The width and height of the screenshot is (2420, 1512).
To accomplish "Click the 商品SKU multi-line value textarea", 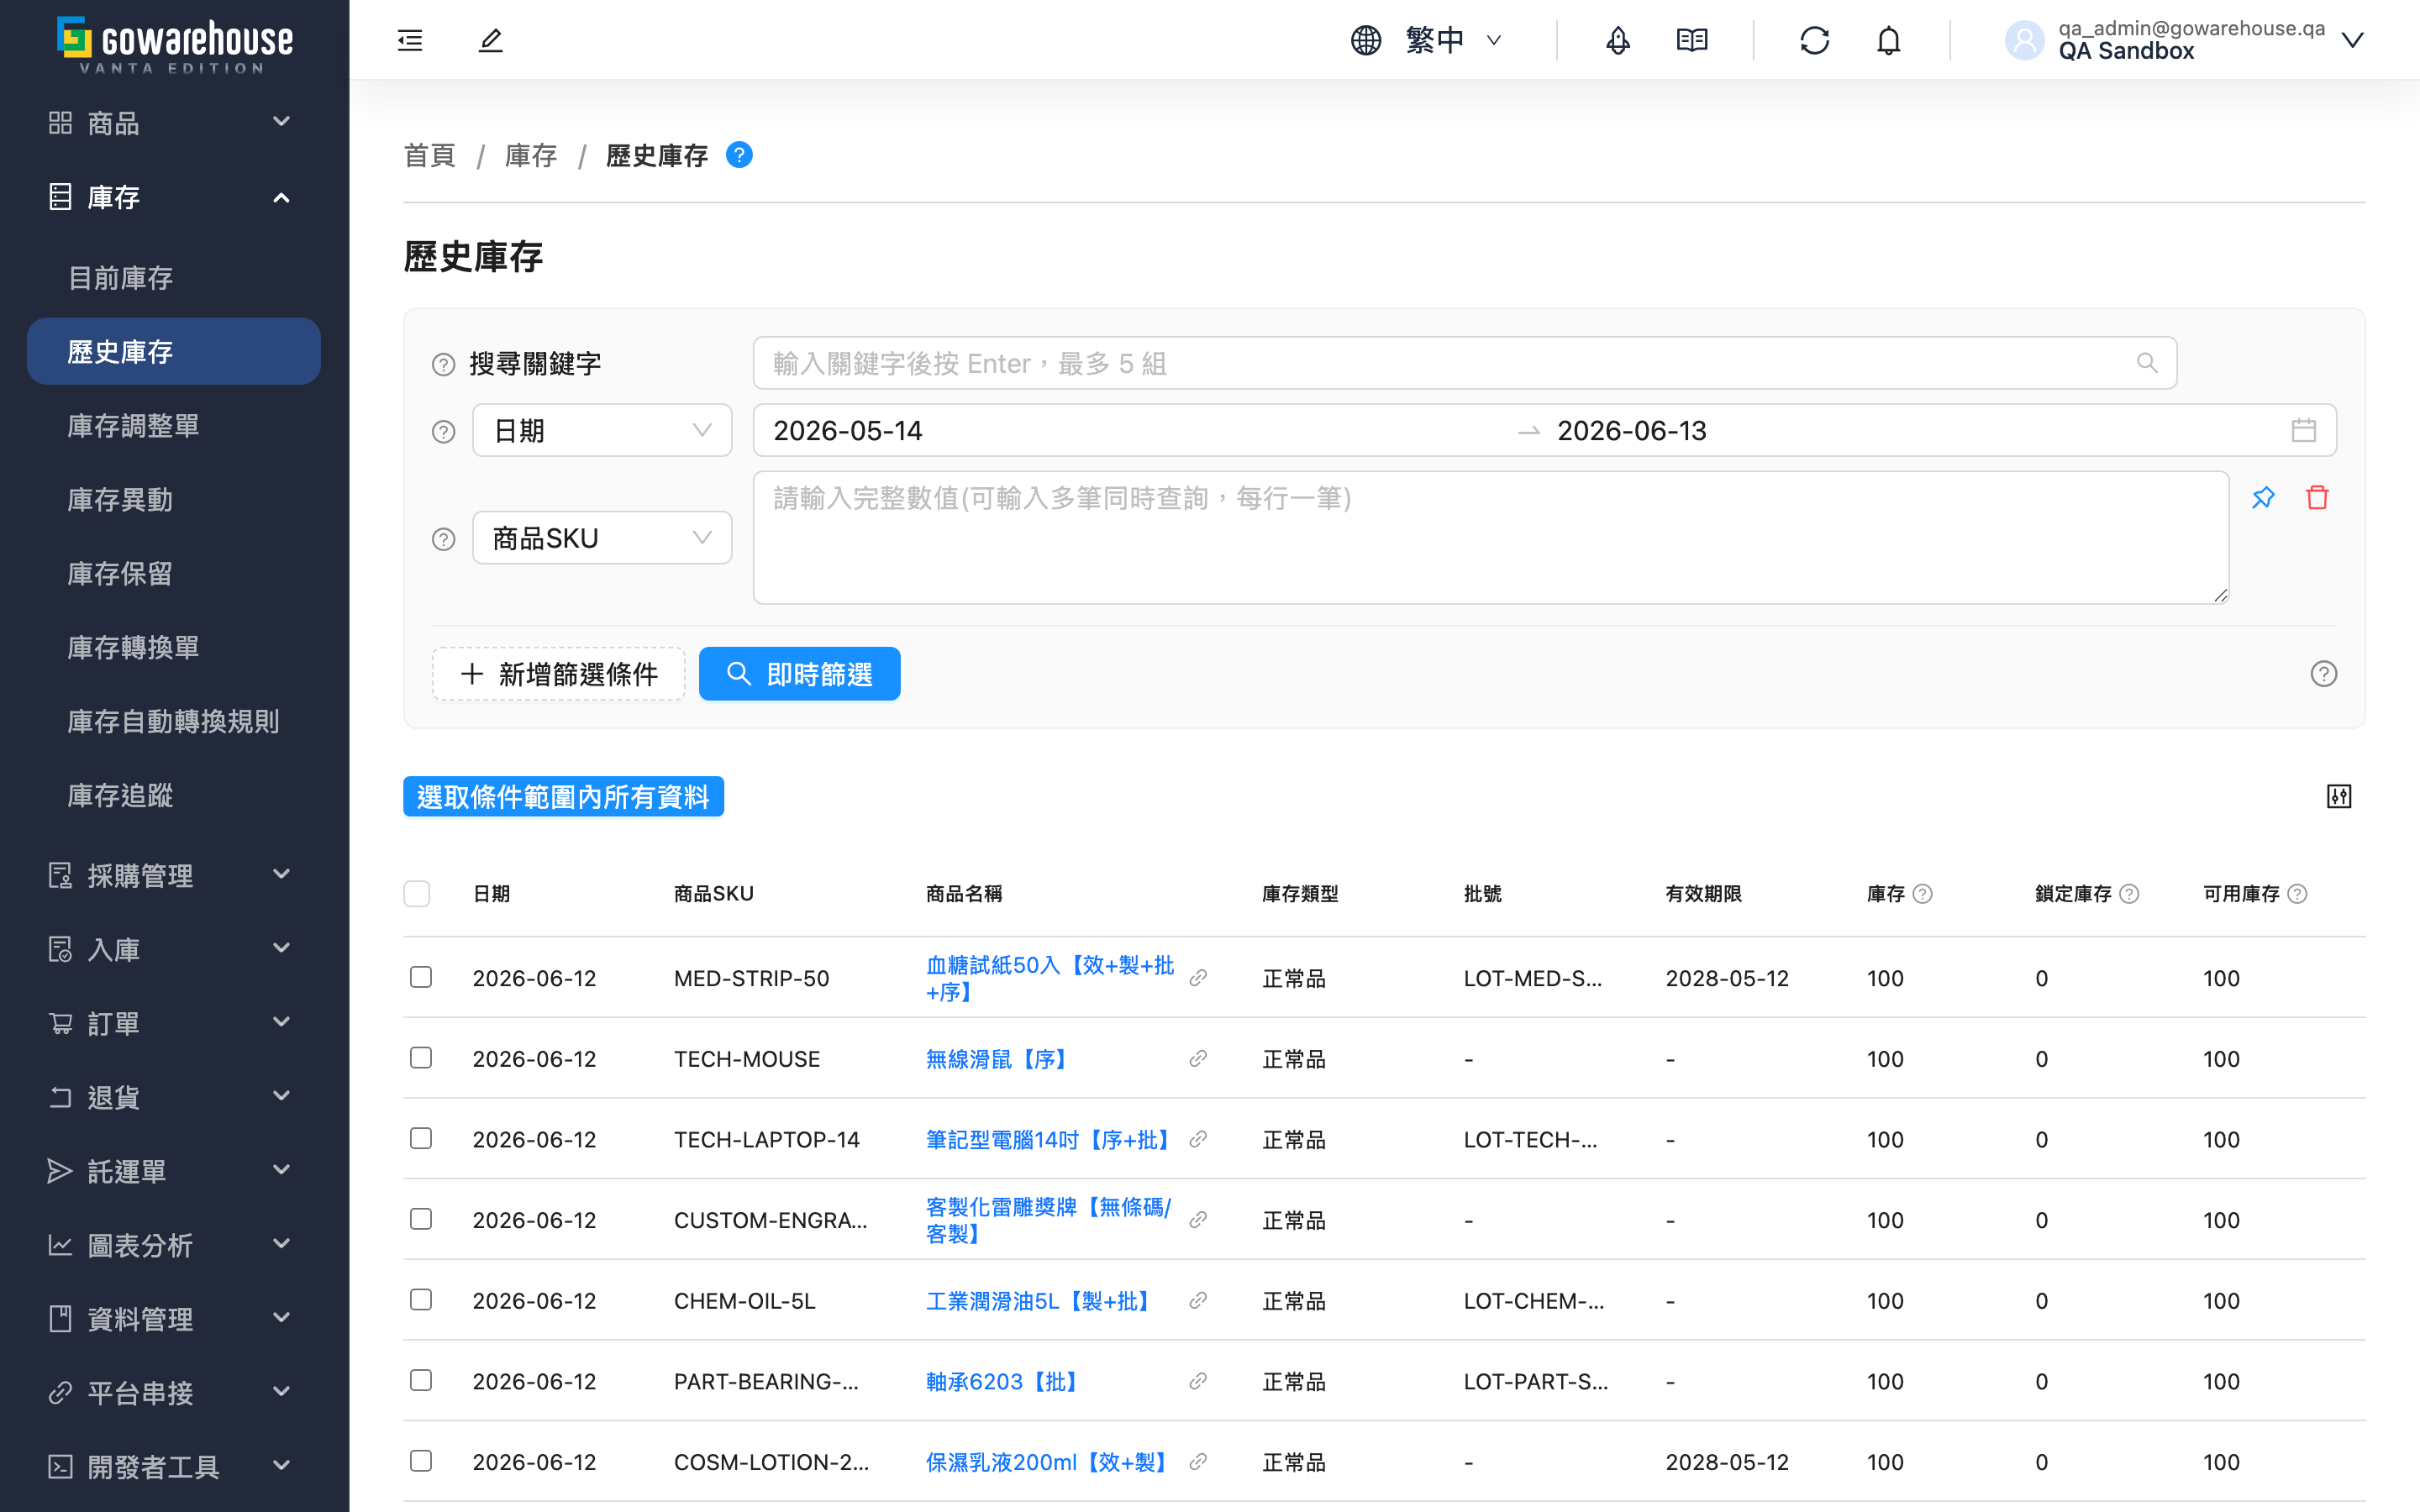I will (1491, 538).
